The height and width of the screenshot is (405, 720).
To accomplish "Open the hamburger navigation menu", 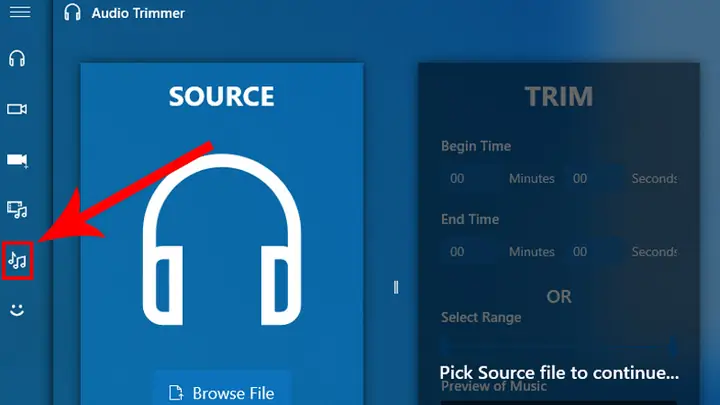I will coord(20,12).
